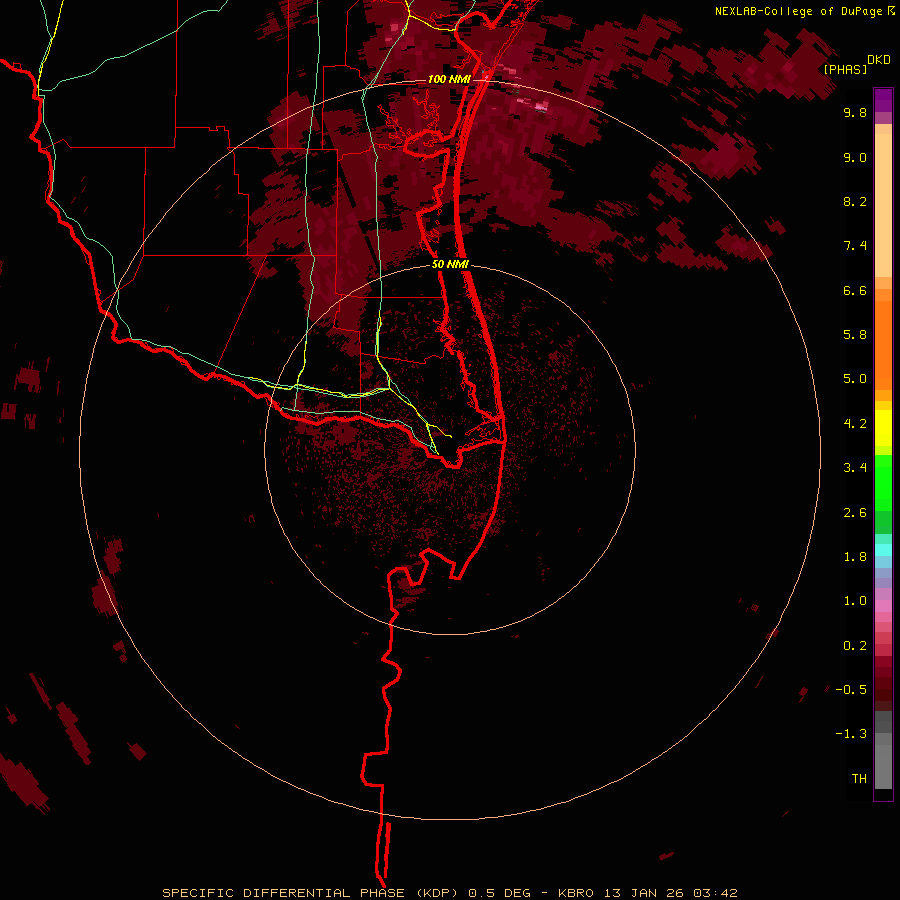Click the SPECIFIC DIFFERENTIAL PHASE (KDP) caption text
900x900 pixels.
[x=309, y=893]
